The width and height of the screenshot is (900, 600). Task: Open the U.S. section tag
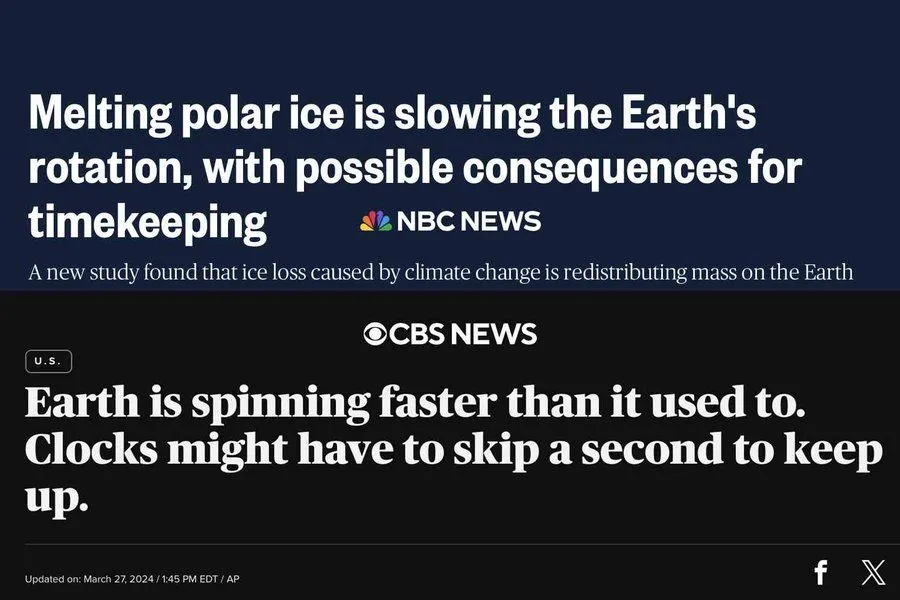tap(48, 362)
